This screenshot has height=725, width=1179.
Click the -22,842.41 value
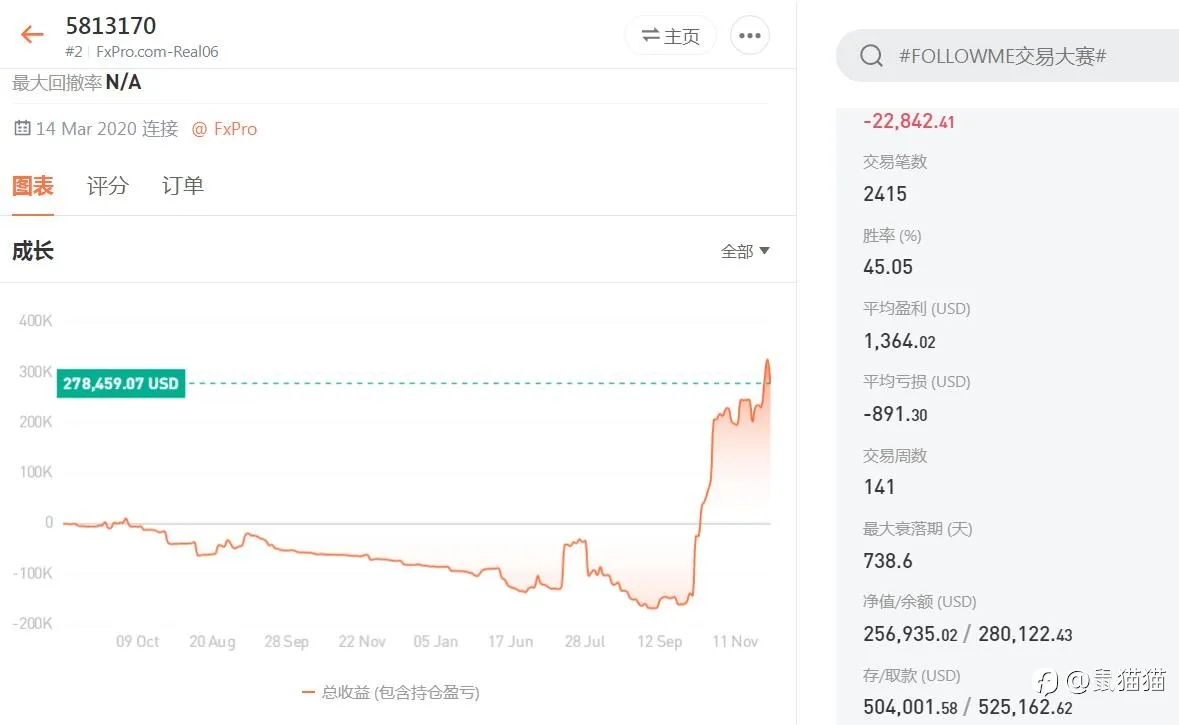coord(908,121)
